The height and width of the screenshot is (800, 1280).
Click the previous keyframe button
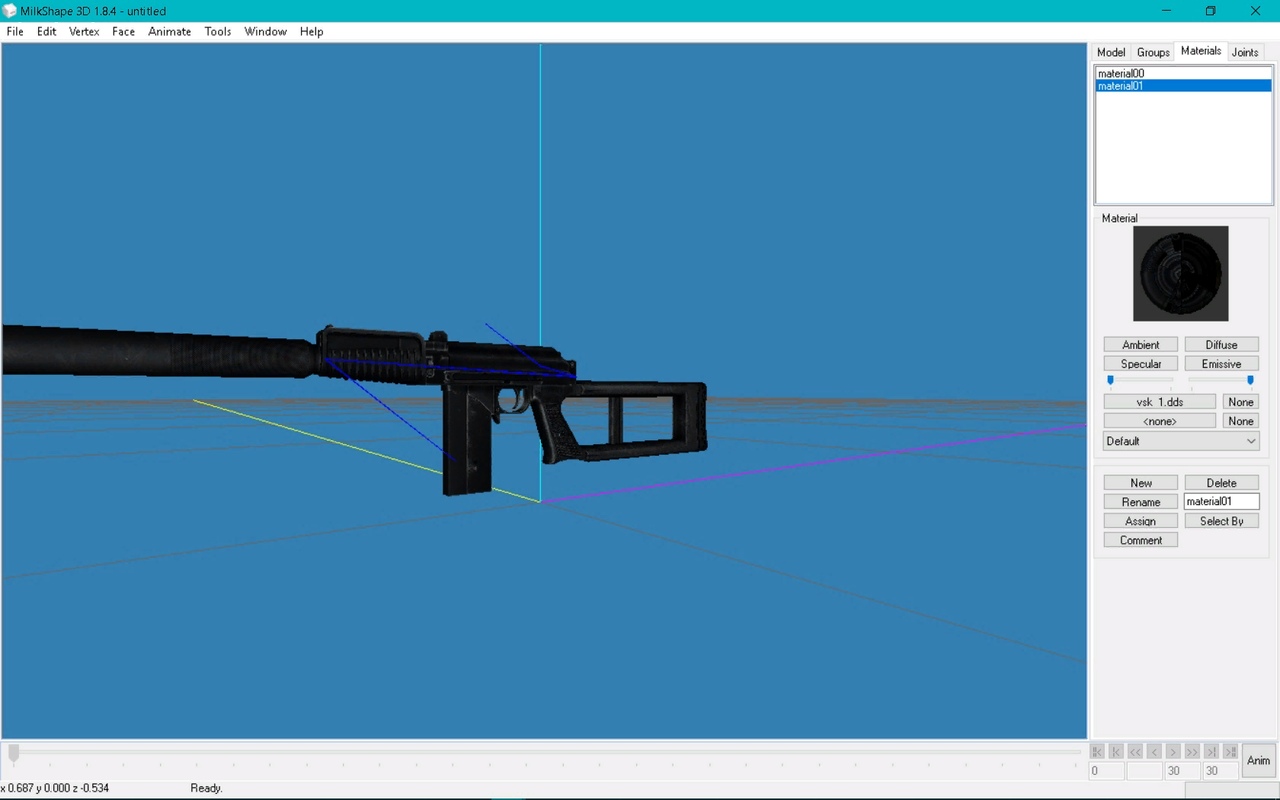click(x=1116, y=751)
